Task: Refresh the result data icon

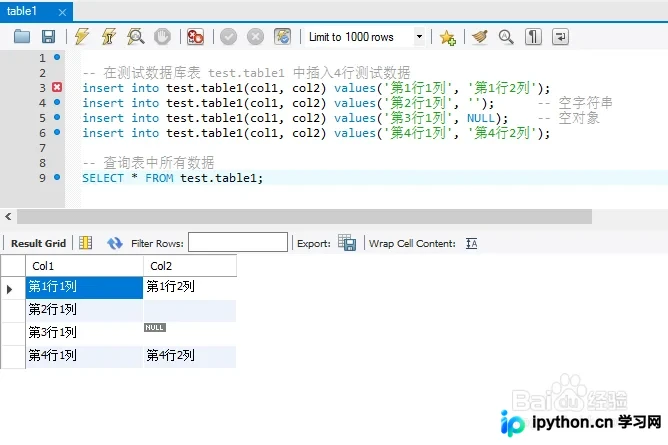Action: [115, 244]
